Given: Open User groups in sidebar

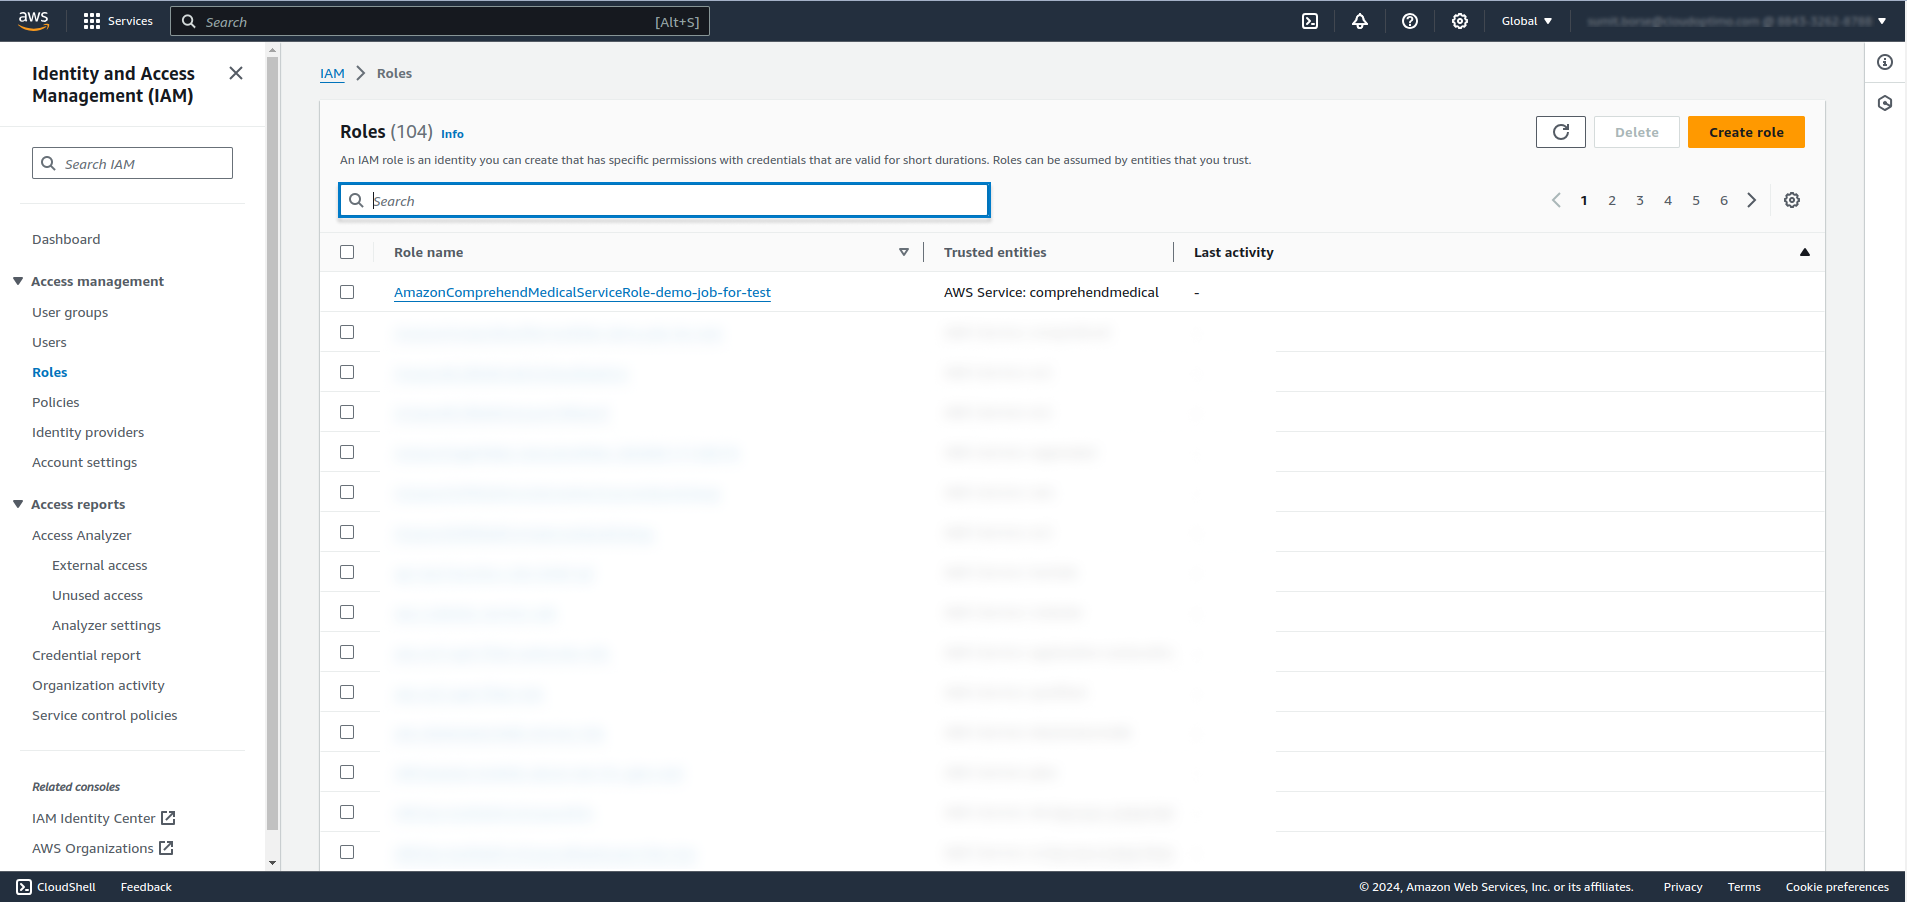Looking at the screenshot, I should point(70,312).
